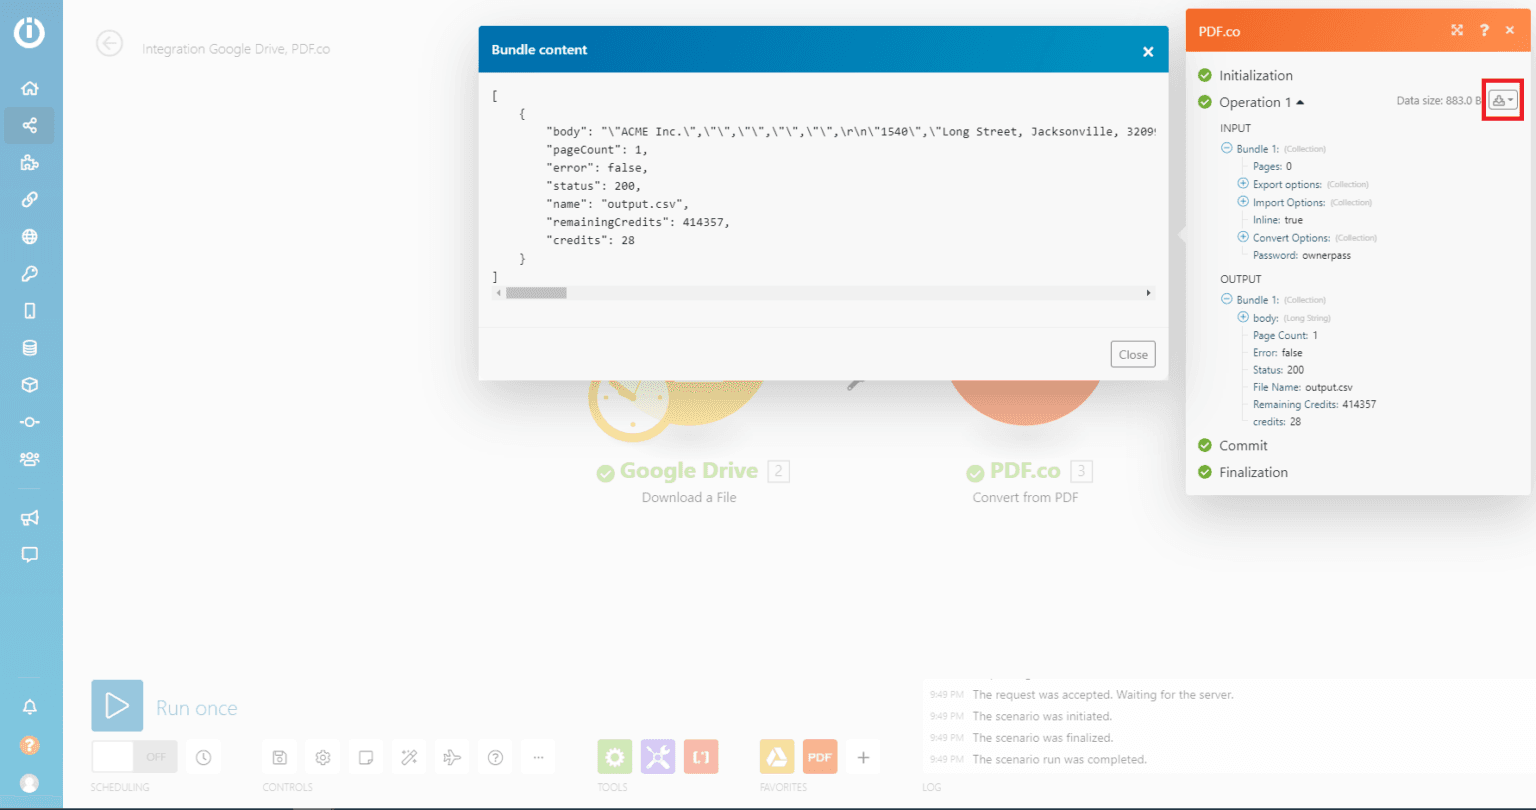Screen dimensions: 1536x810
Task: Click the back arrow beside Integration title
Action: click(x=109, y=43)
